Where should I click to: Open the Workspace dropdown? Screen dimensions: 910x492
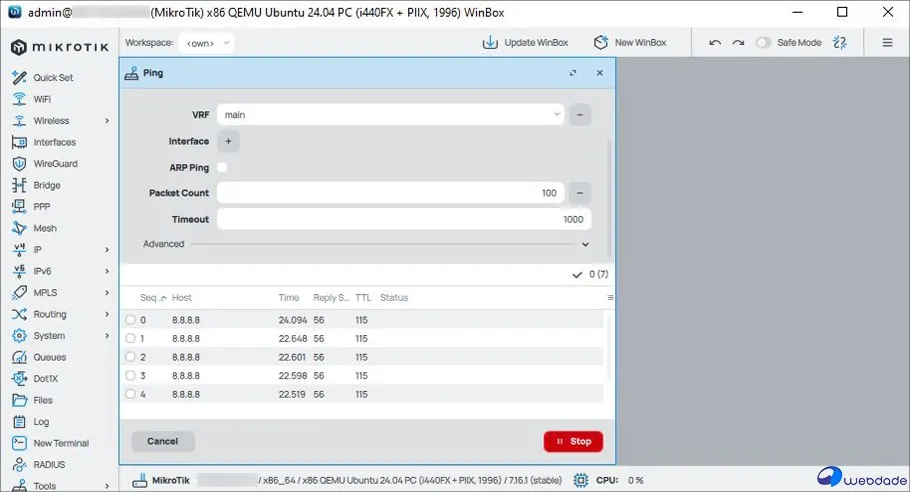point(208,43)
